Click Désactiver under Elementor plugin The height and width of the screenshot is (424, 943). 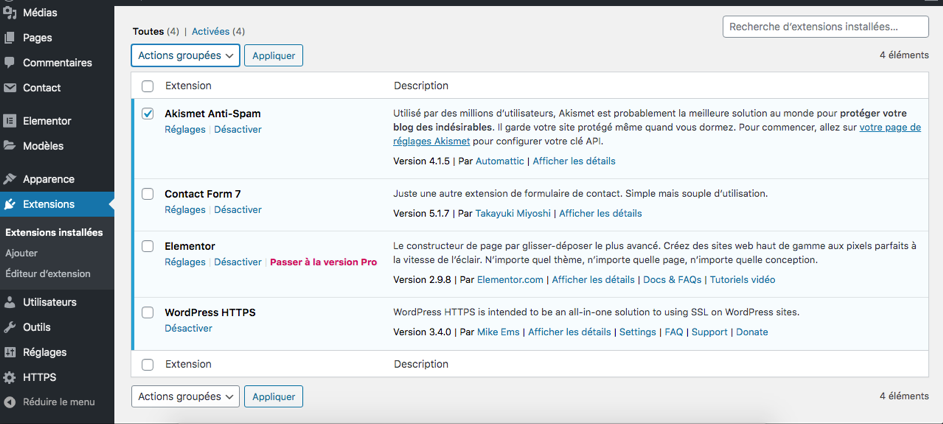[x=238, y=262]
